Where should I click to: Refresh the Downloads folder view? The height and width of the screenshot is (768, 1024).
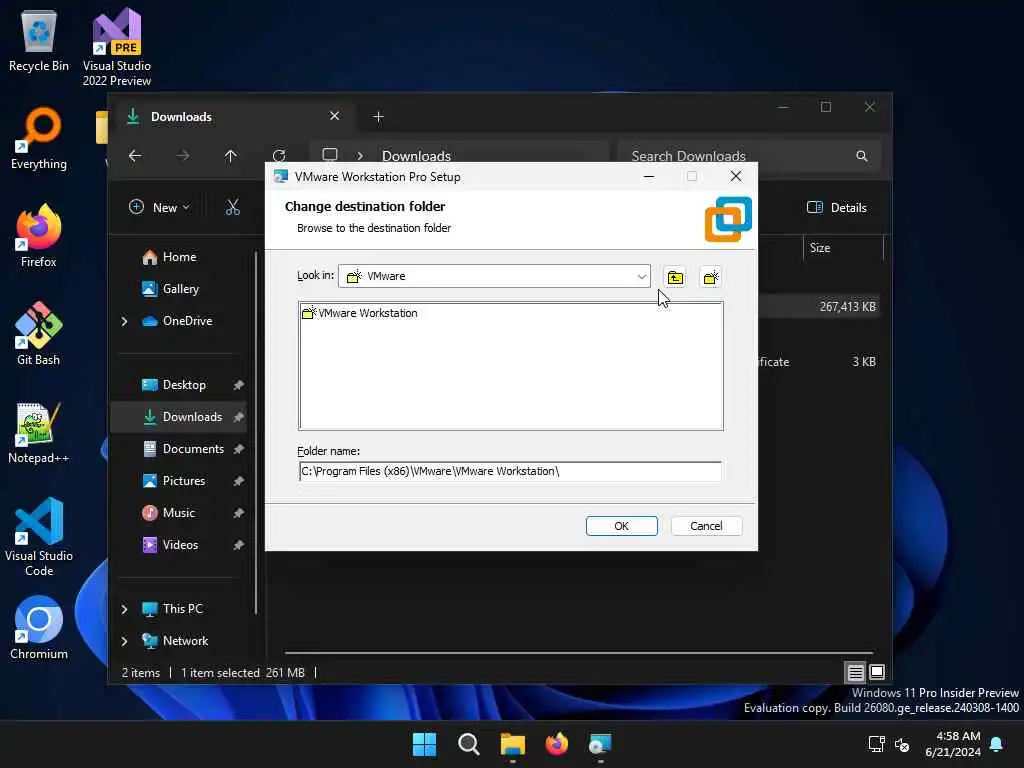point(279,155)
